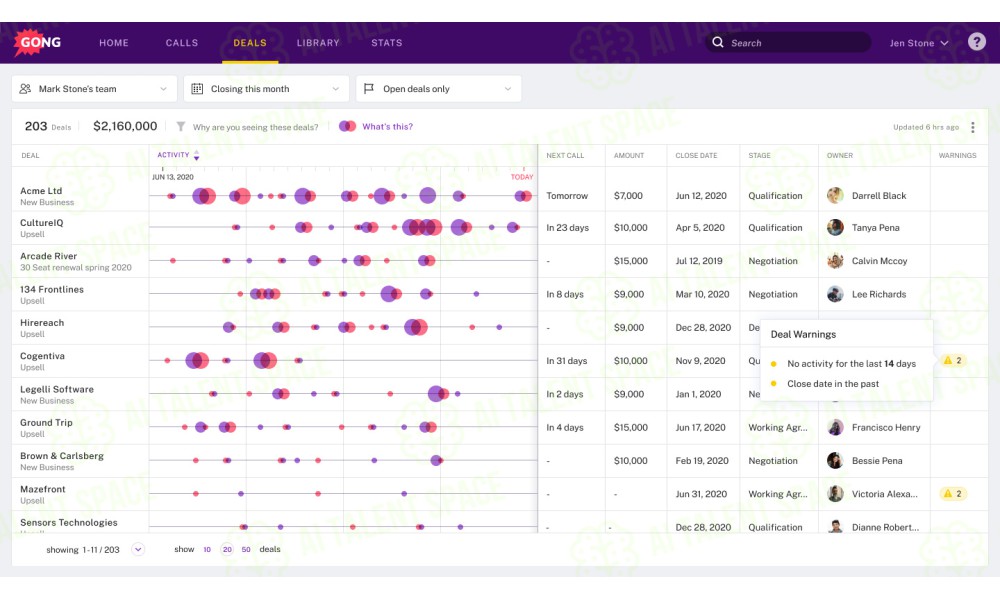Click the Stage column header

point(759,156)
